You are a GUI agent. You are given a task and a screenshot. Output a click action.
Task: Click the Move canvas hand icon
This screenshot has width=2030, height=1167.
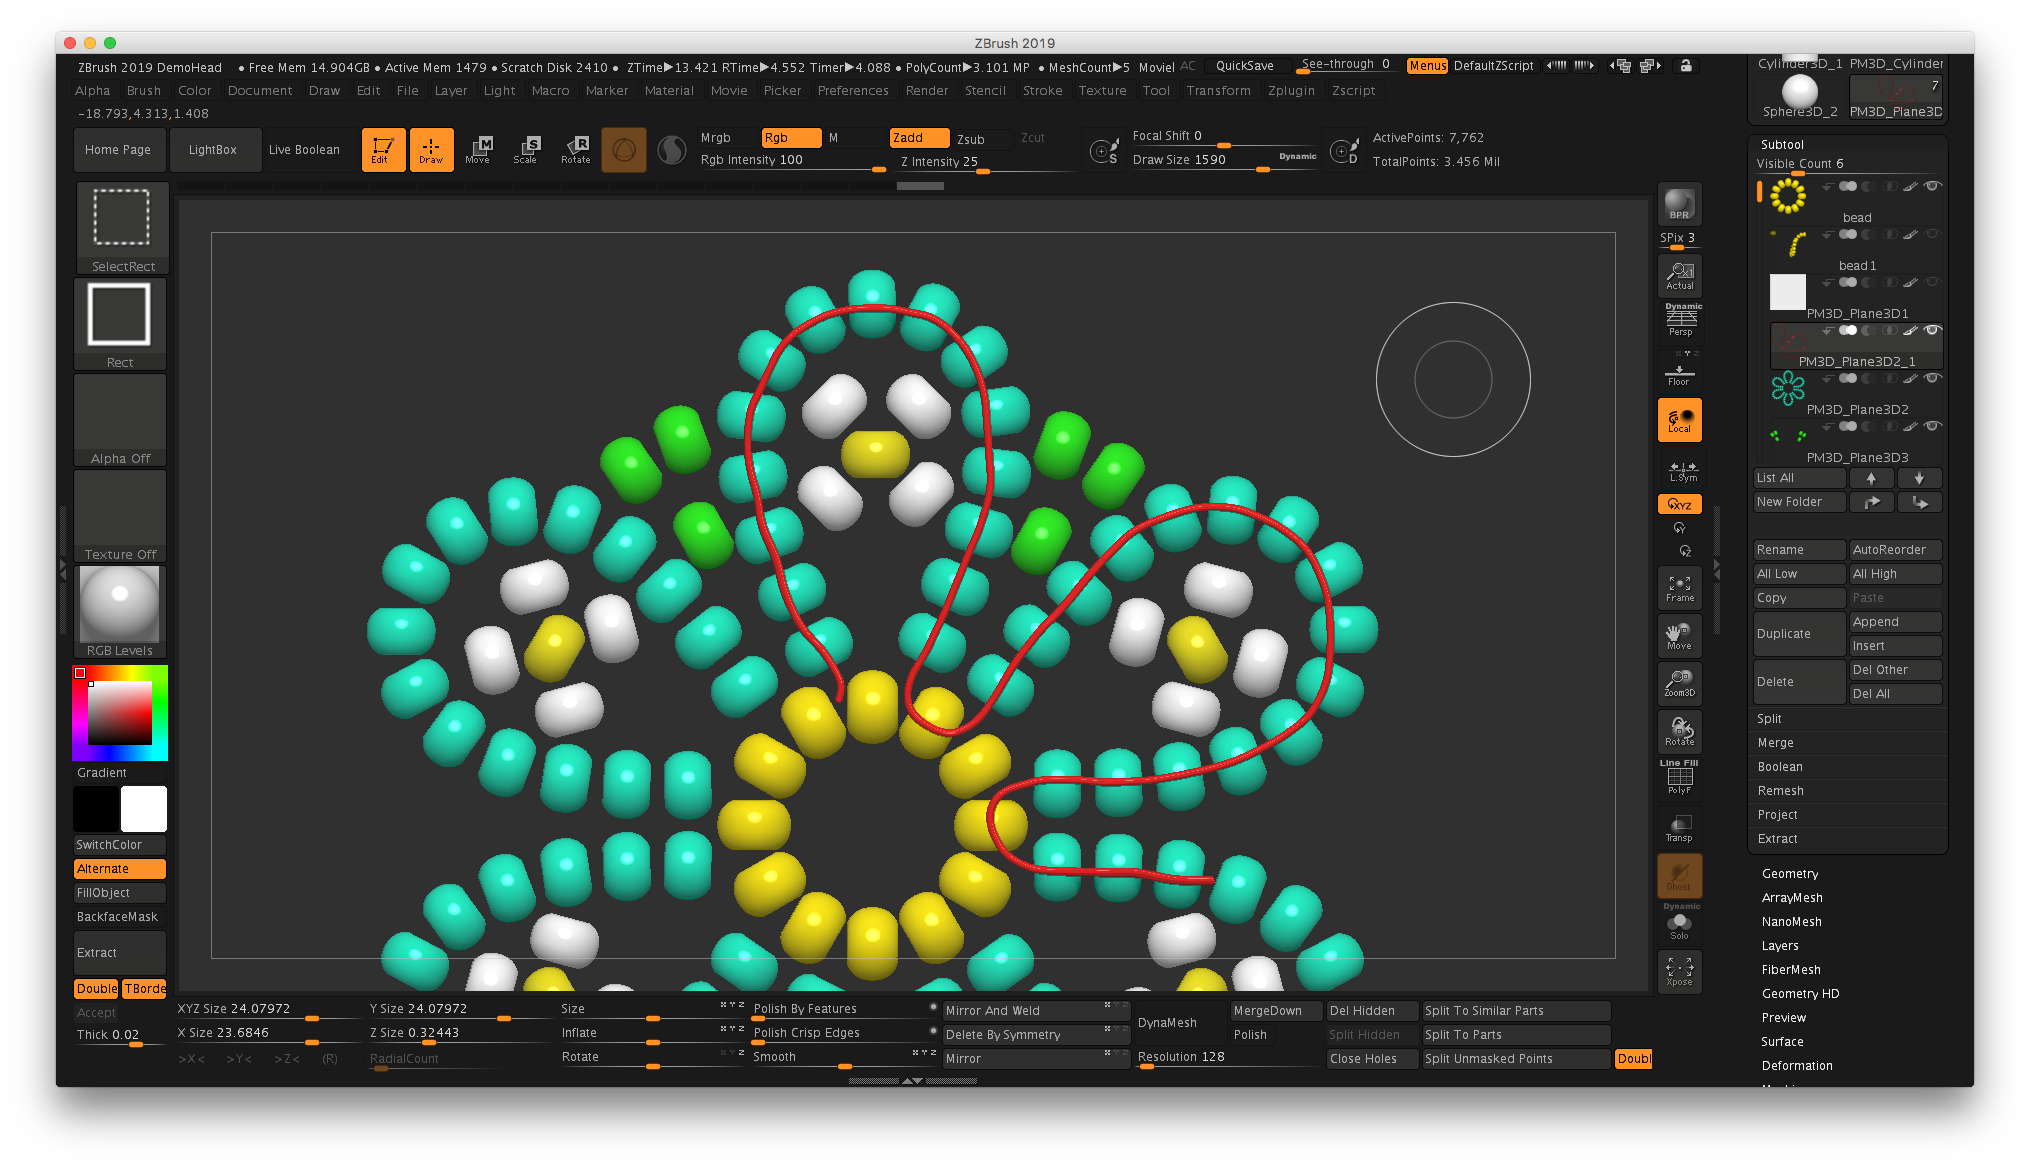coord(1679,636)
